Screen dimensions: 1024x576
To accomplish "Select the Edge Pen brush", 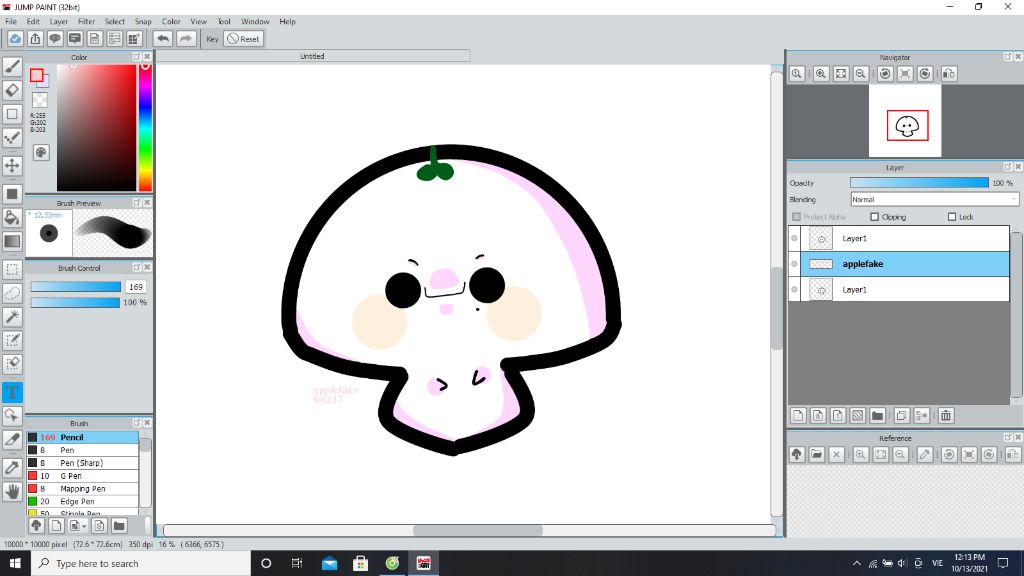I will (x=82, y=502).
